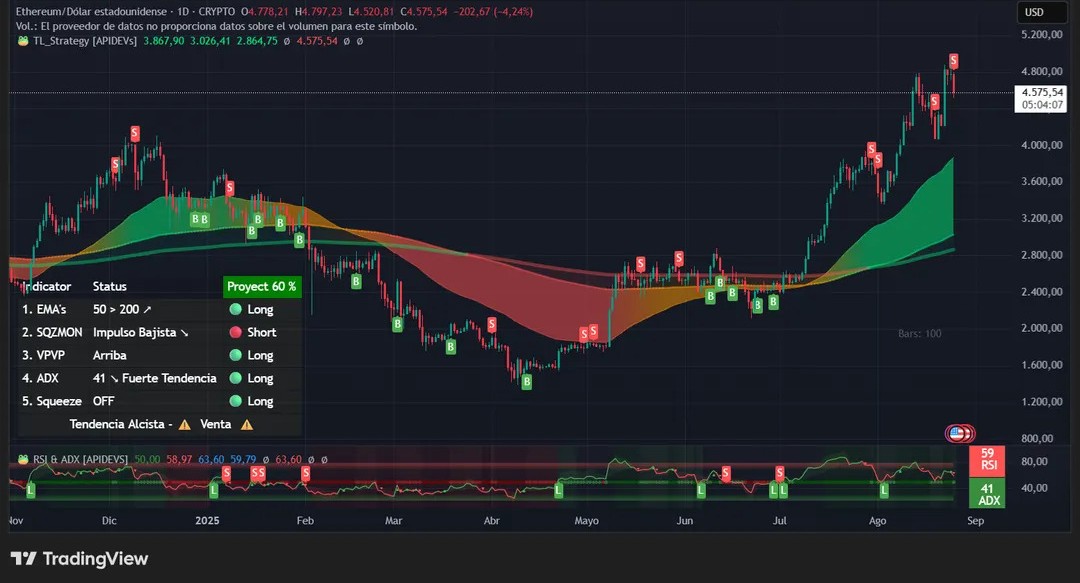
Task: Click the B buy marker at April's lowest price
Action: (527, 381)
